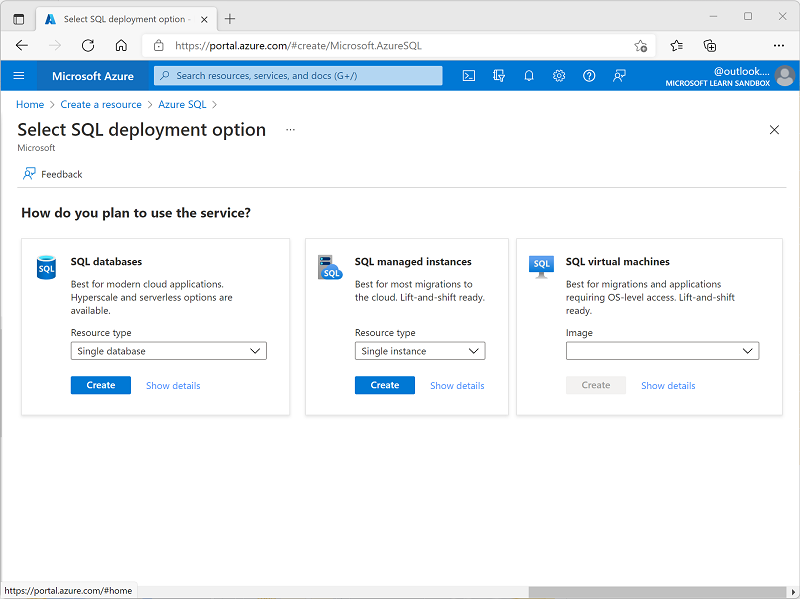800x599 pixels.
Task: Click the Feedback command button
Action: pyautogui.click(x=52, y=174)
